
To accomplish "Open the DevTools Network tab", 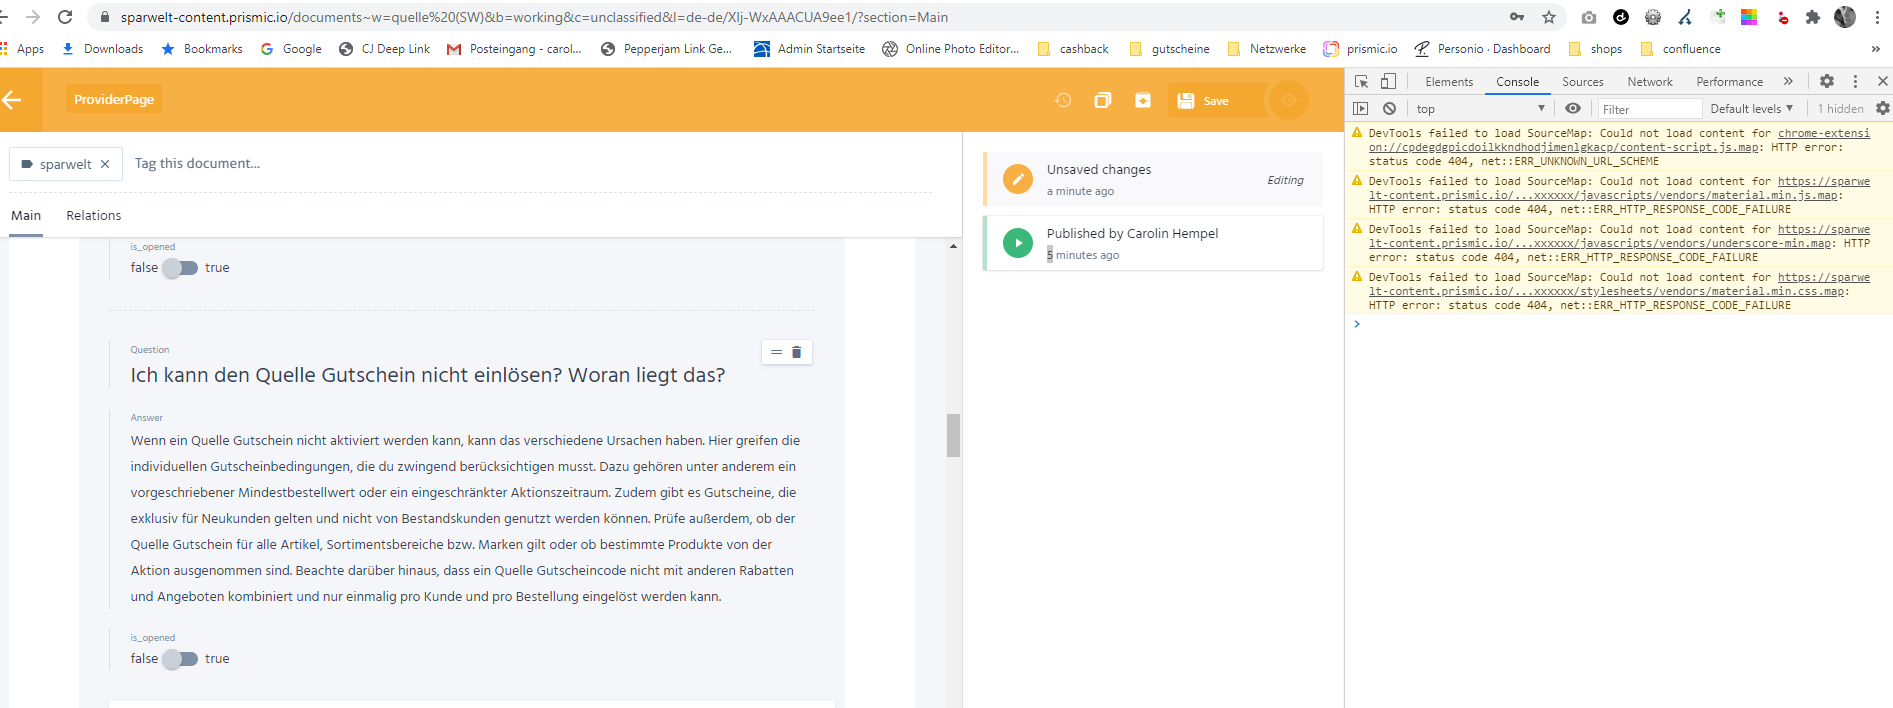I will 1649,82.
